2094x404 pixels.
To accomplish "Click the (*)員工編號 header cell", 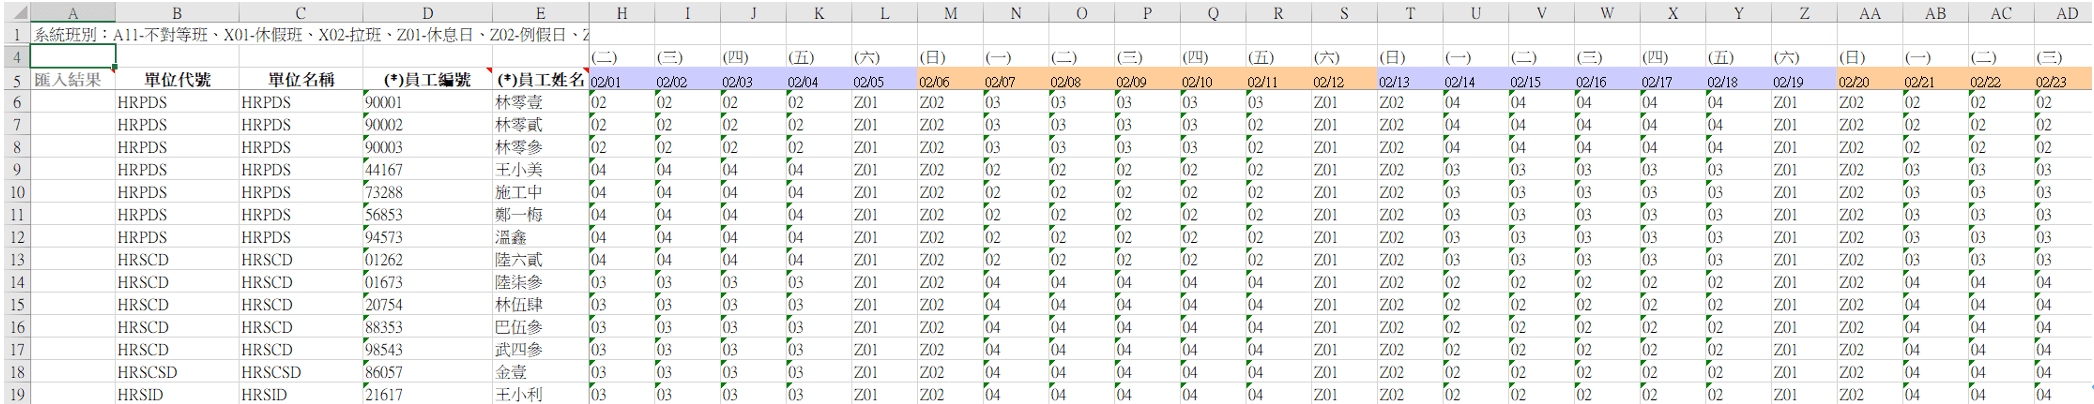I will tap(427, 80).
